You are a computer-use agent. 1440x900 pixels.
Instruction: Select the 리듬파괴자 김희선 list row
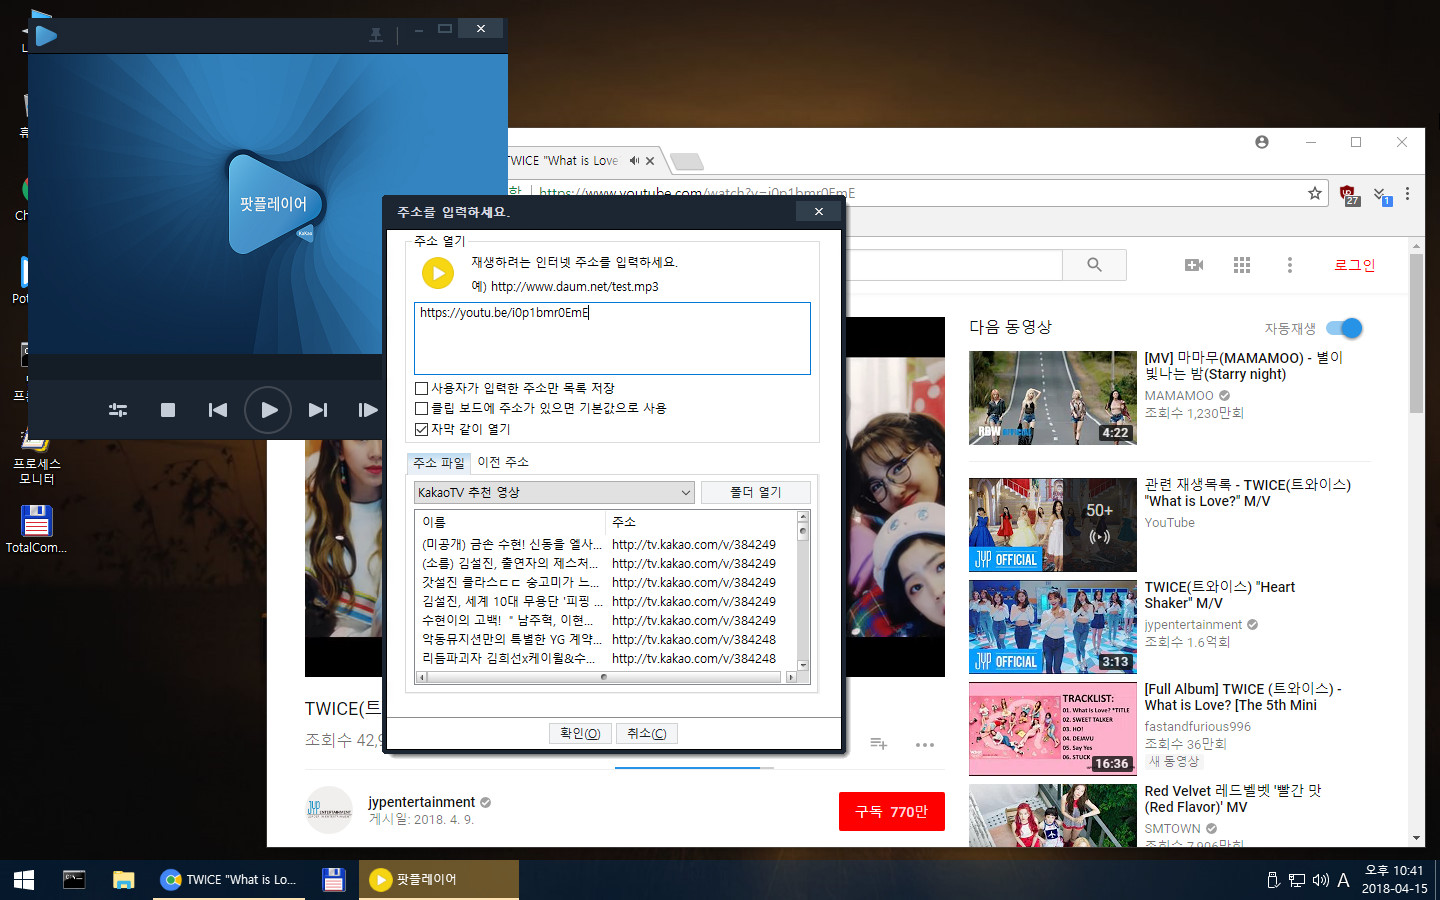pos(606,659)
